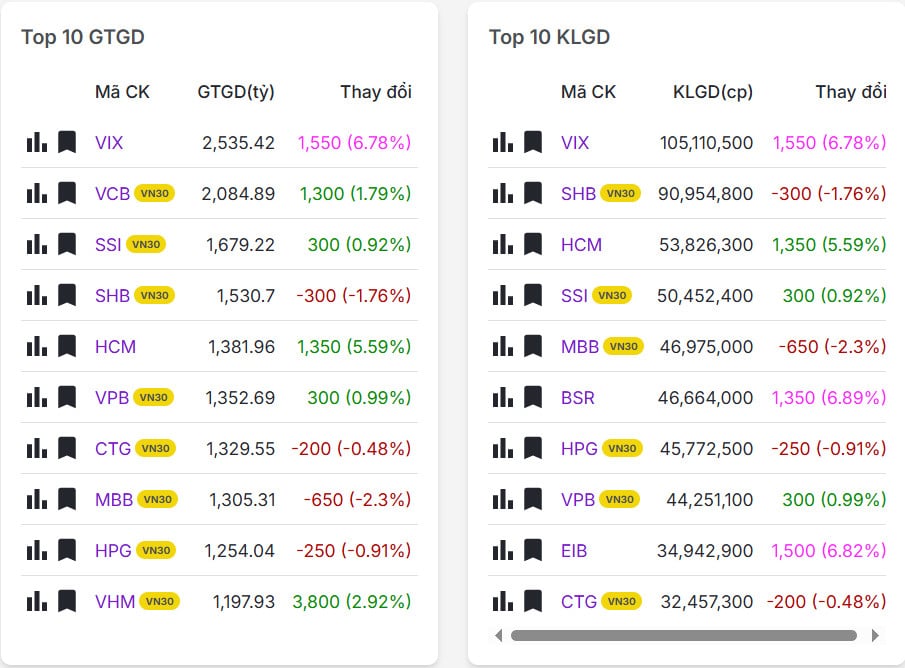The width and height of the screenshot is (905, 668).
Task: Click chart icon for VHM row
Action: pyautogui.click(x=37, y=602)
